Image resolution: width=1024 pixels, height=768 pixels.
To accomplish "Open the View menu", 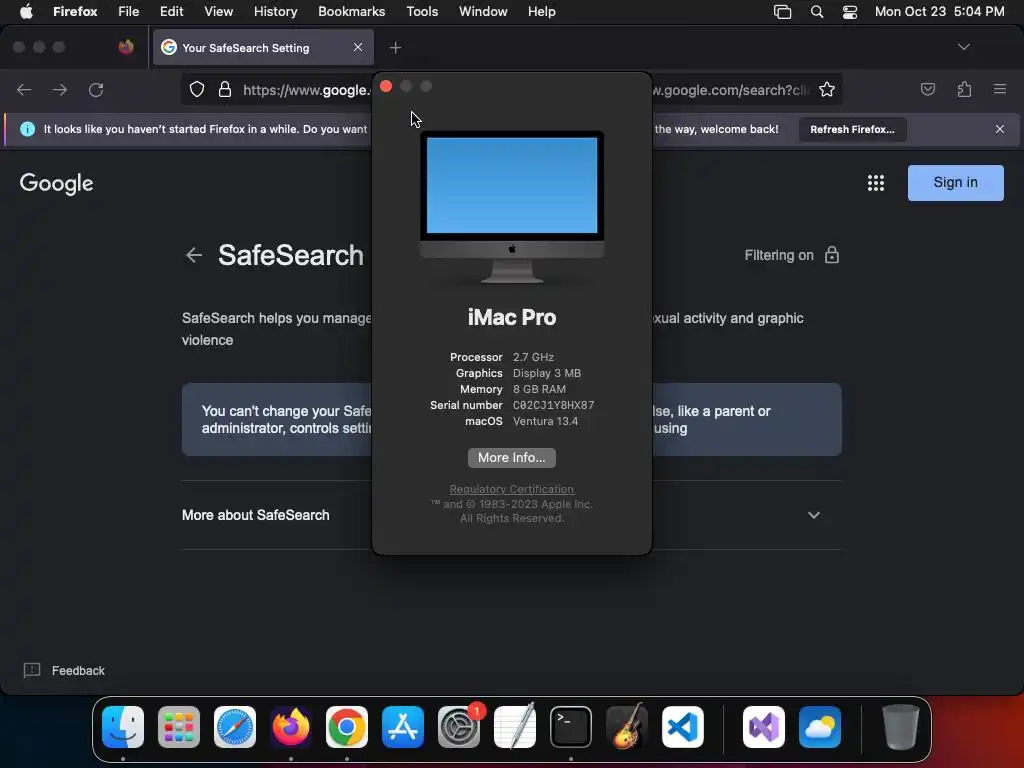I will click(x=218, y=11).
